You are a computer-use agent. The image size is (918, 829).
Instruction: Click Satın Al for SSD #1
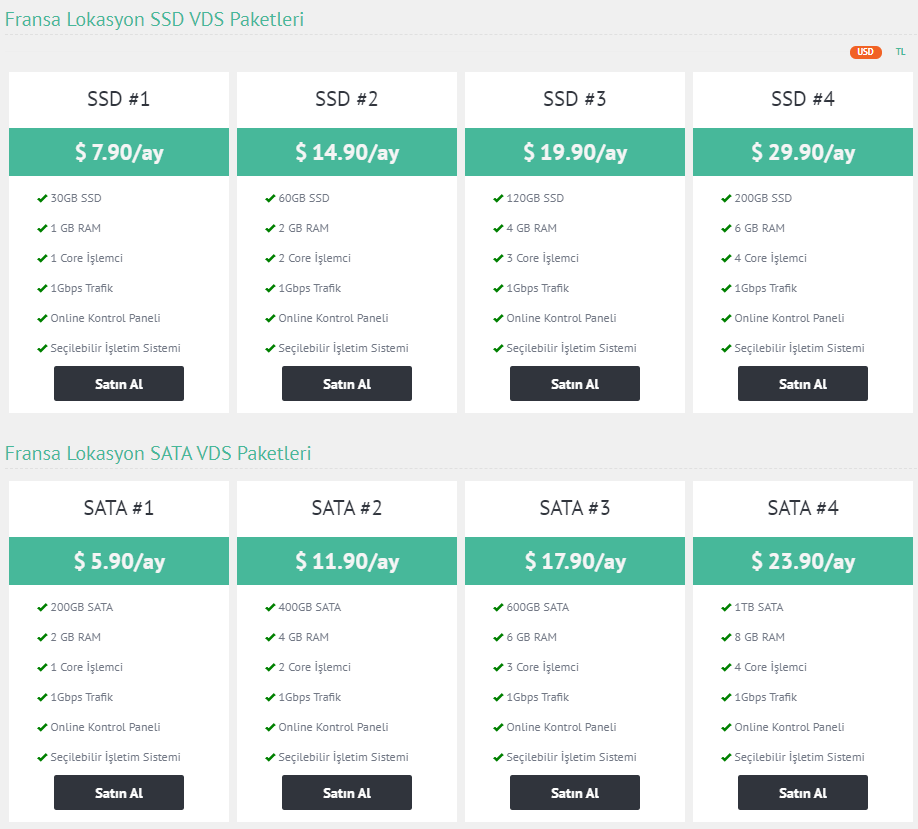(x=119, y=383)
